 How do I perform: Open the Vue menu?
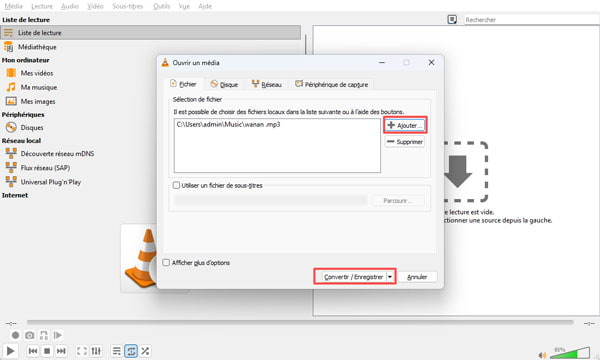click(x=184, y=6)
